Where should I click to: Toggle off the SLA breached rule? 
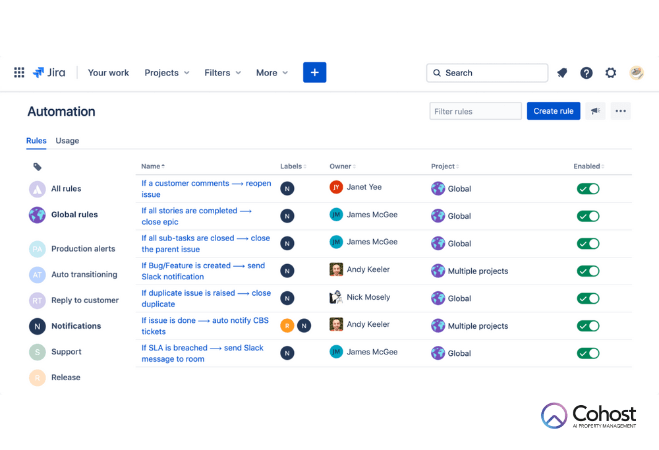[588, 353]
